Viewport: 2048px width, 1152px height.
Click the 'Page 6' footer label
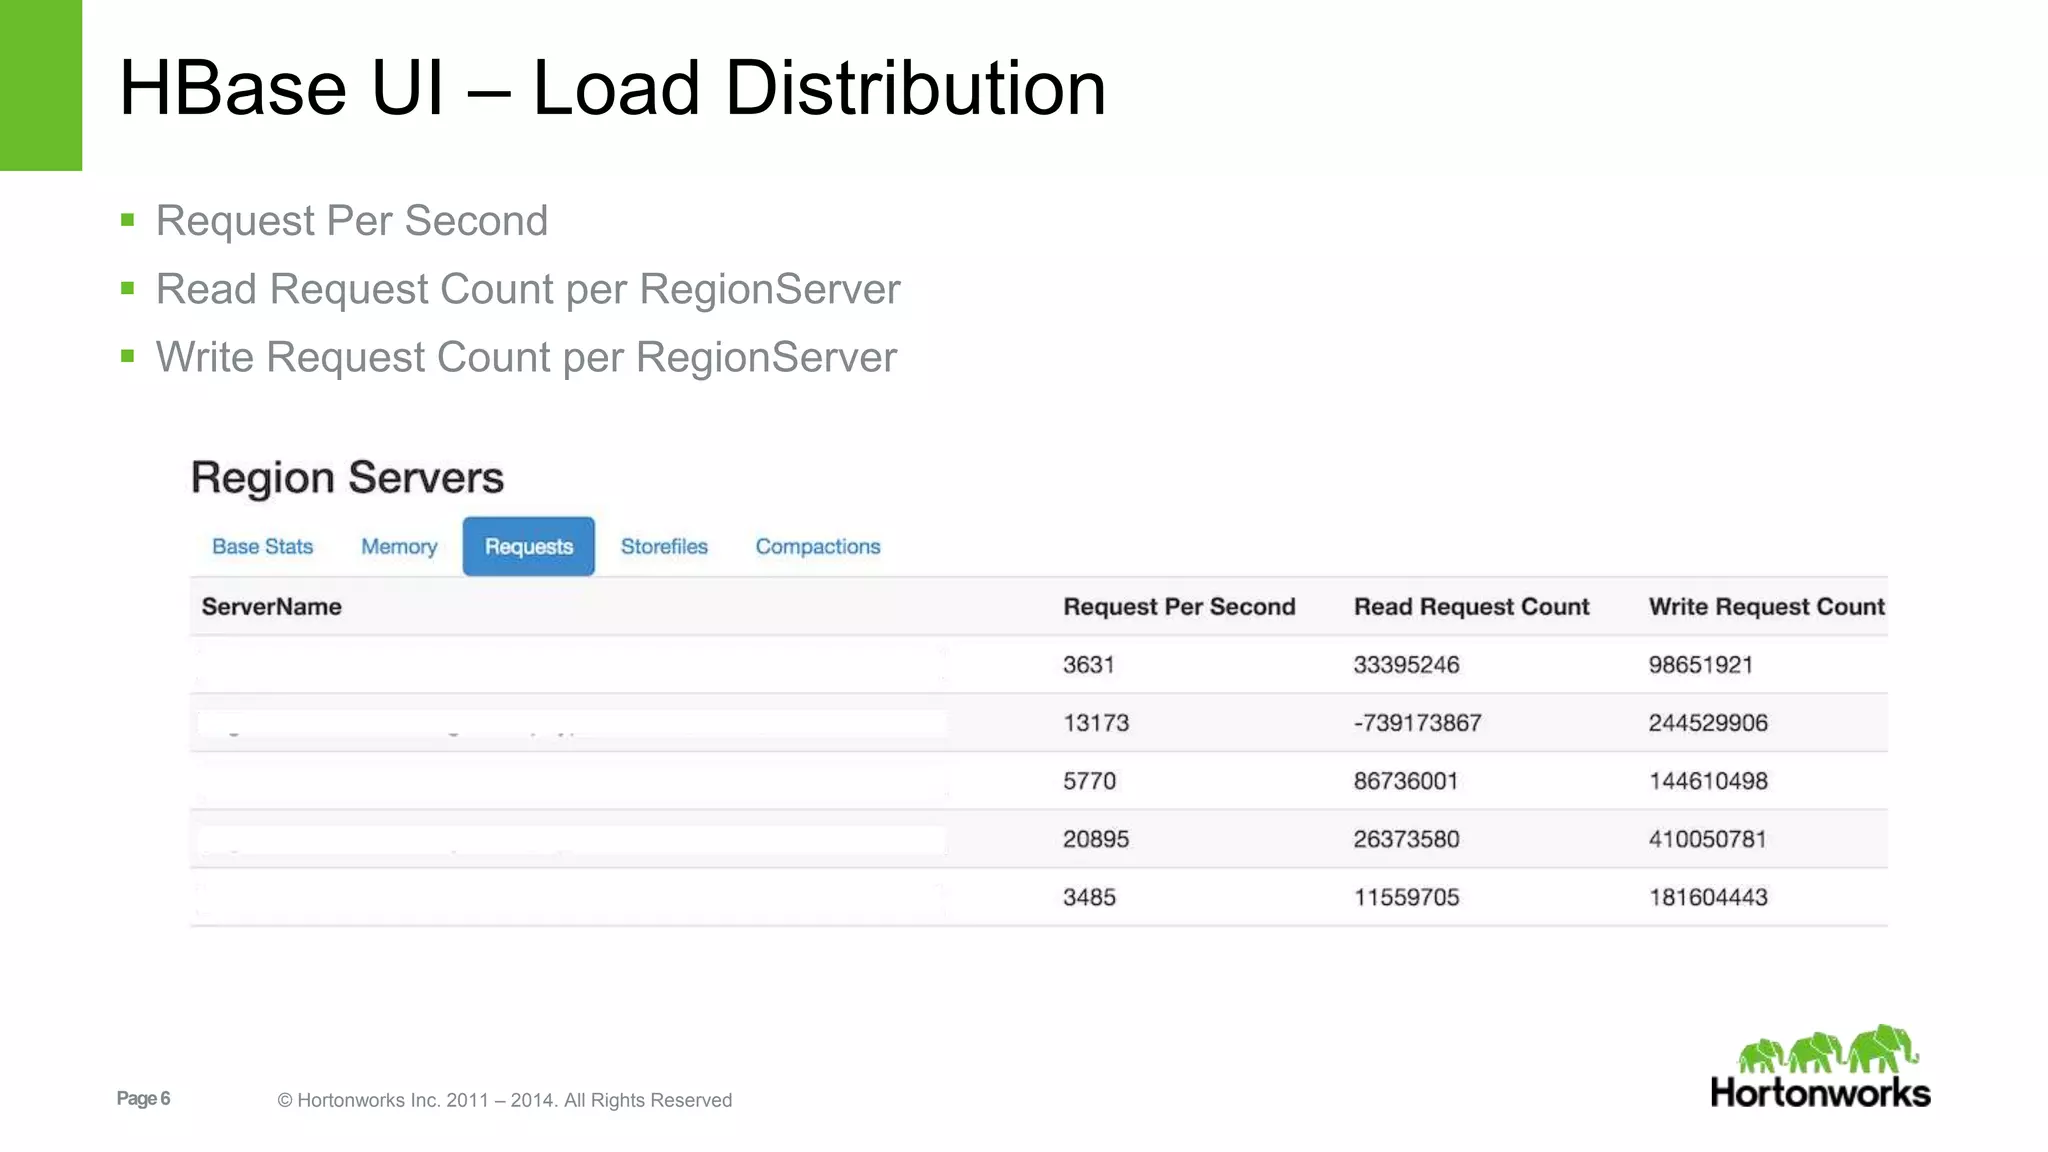tap(143, 1098)
